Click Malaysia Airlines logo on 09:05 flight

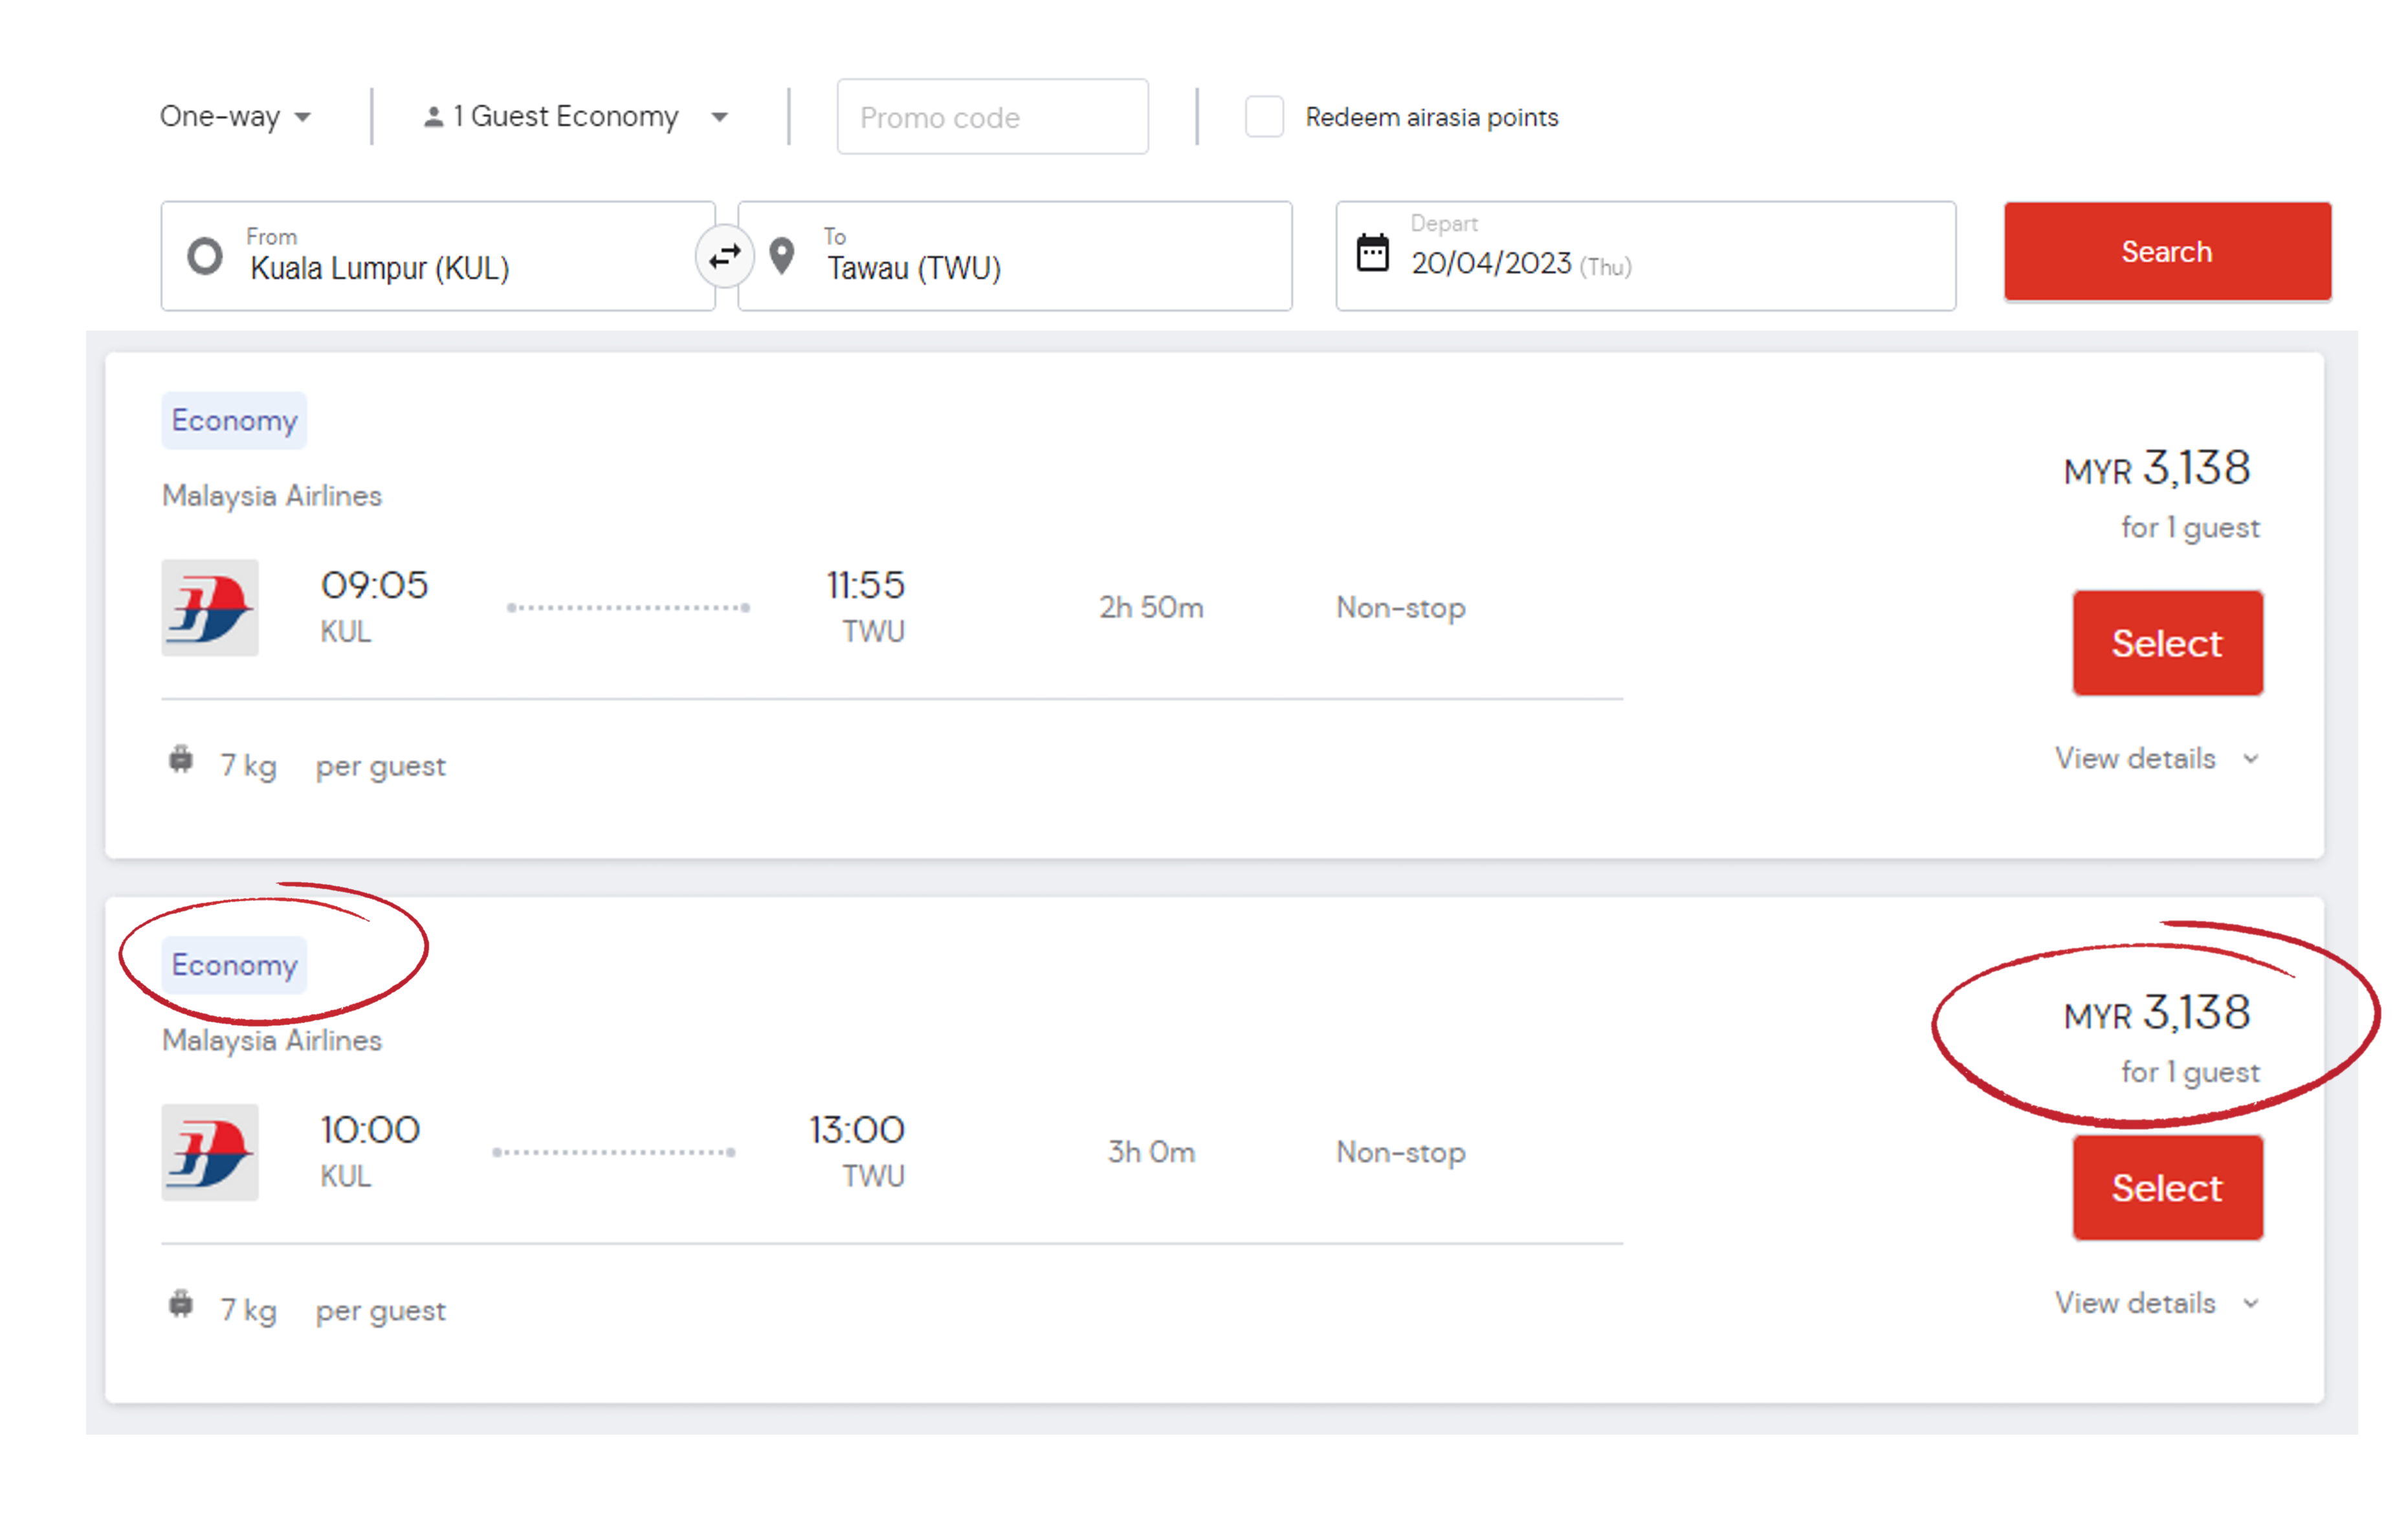pos(210,607)
